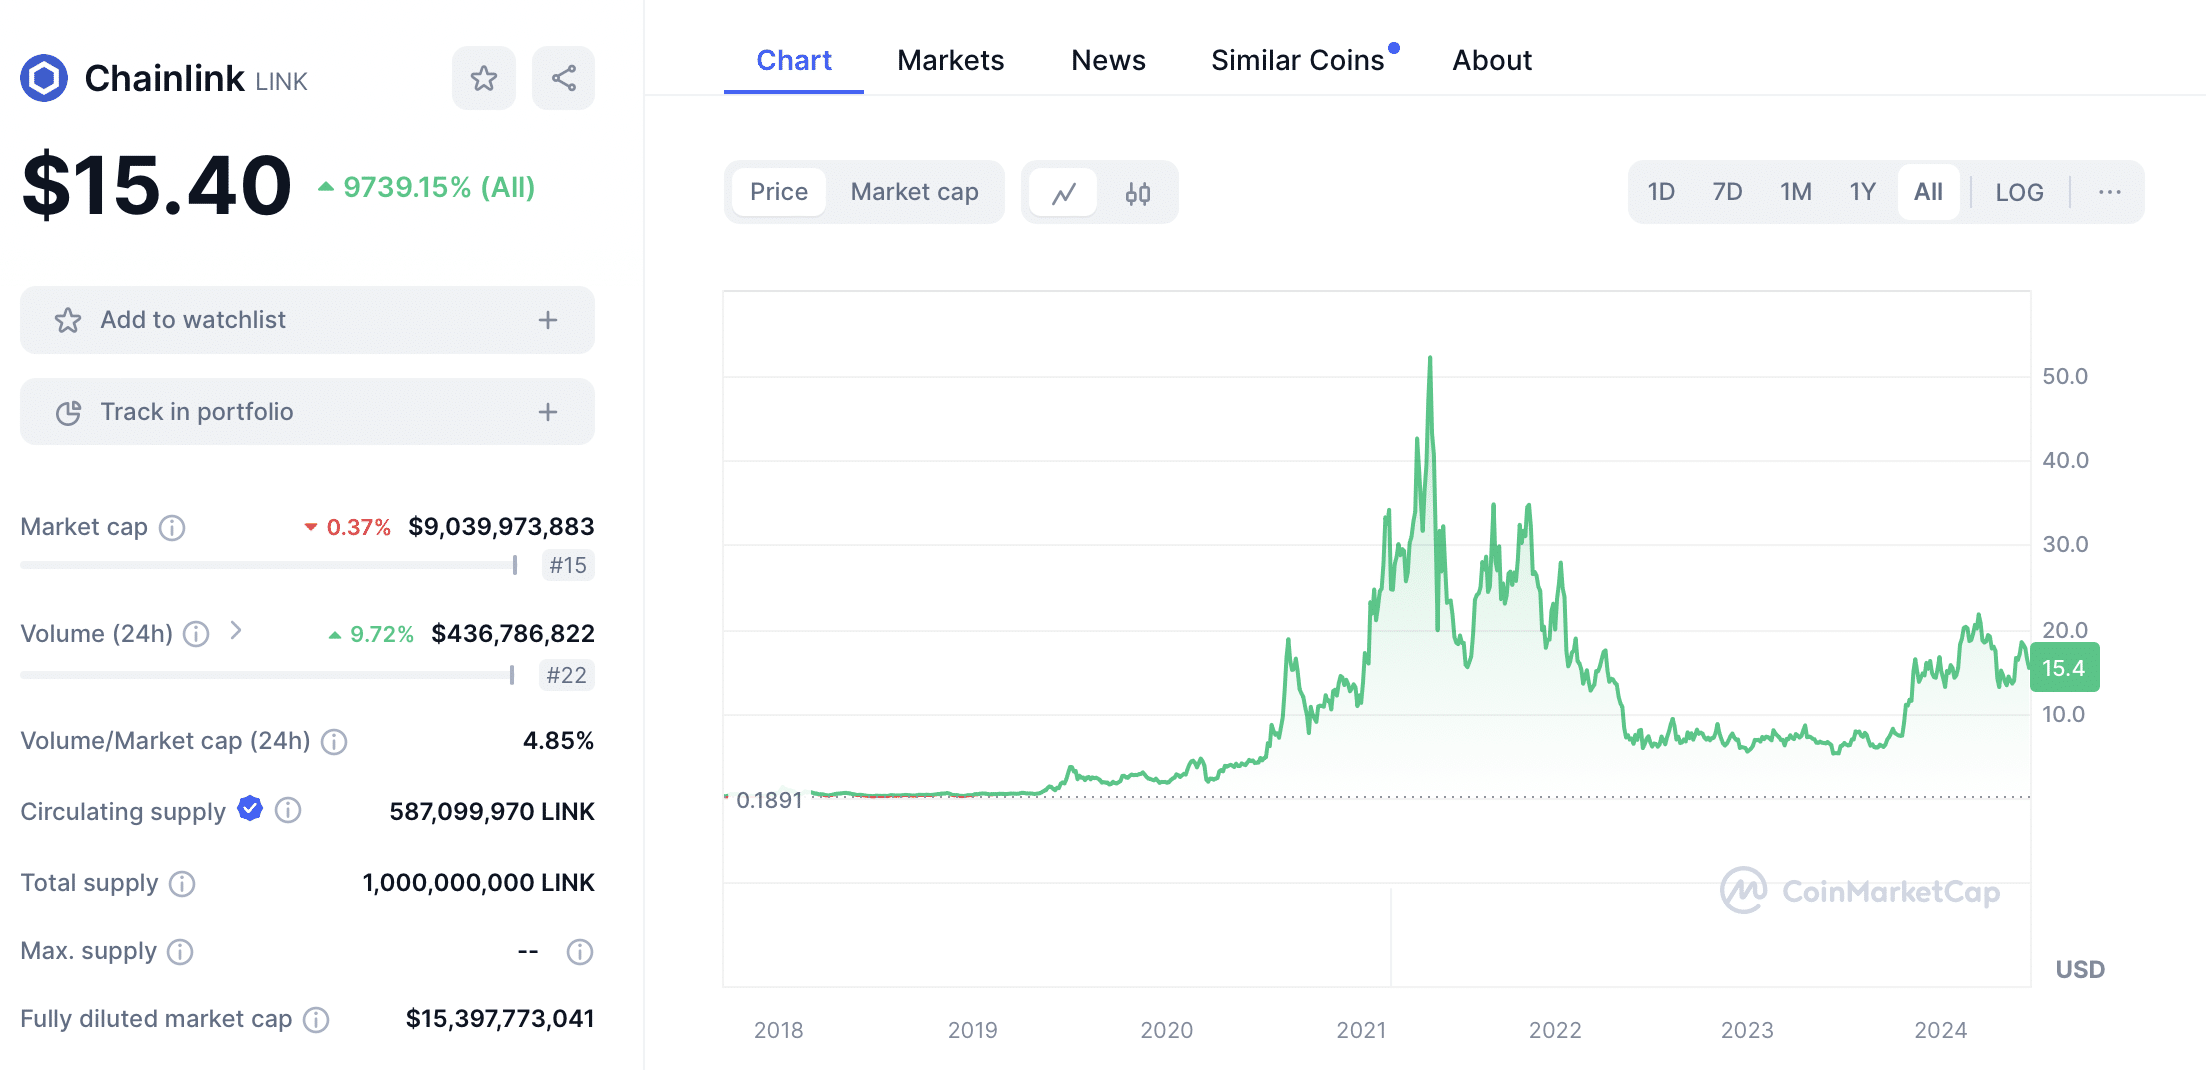2206x1070 pixels.
Task: Set chart range to 1D
Action: click(1661, 192)
